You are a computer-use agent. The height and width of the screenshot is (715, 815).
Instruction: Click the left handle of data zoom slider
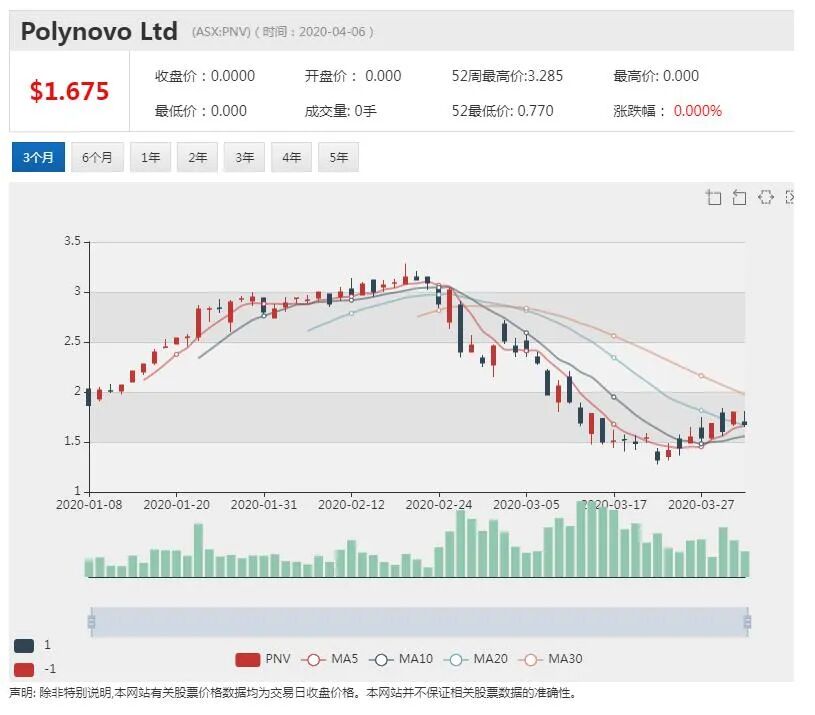(91, 621)
